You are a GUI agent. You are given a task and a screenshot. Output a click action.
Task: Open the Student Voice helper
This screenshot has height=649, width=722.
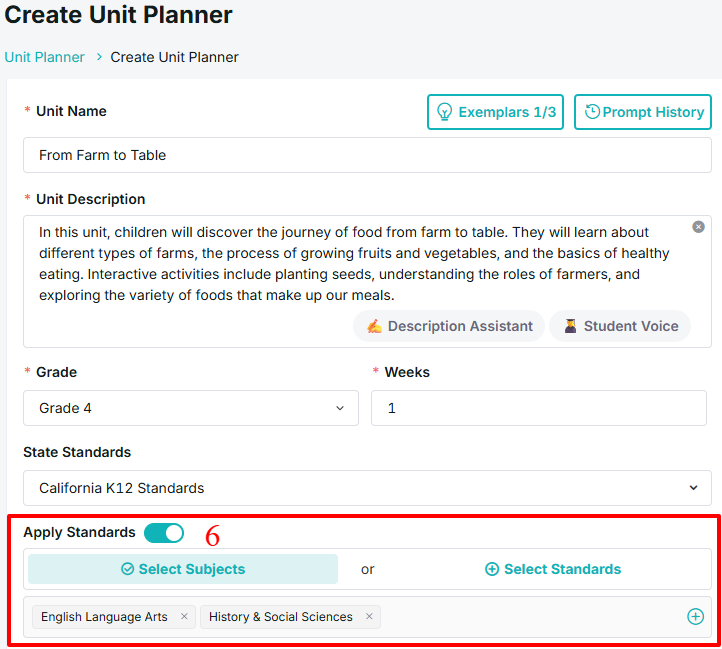pos(620,326)
